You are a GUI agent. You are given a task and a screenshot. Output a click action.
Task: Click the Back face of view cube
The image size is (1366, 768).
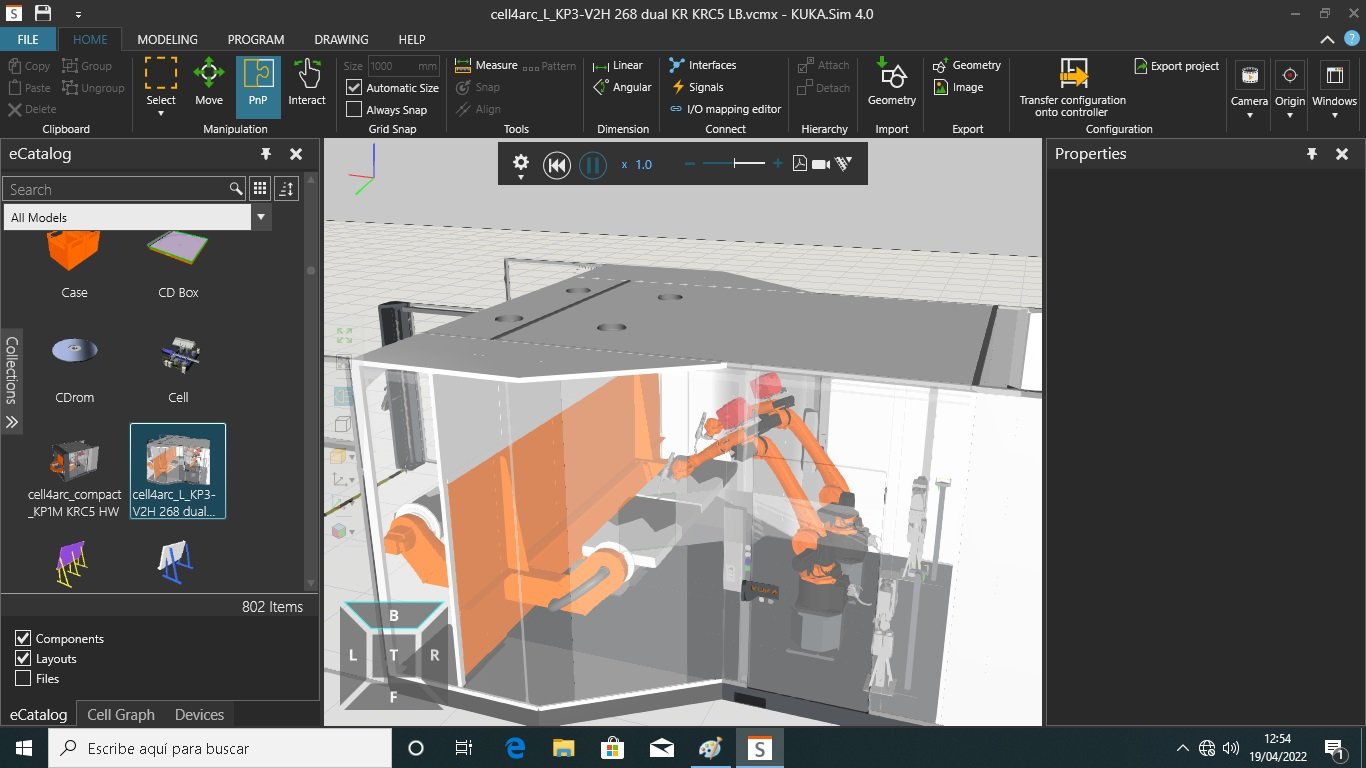click(x=394, y=615)
